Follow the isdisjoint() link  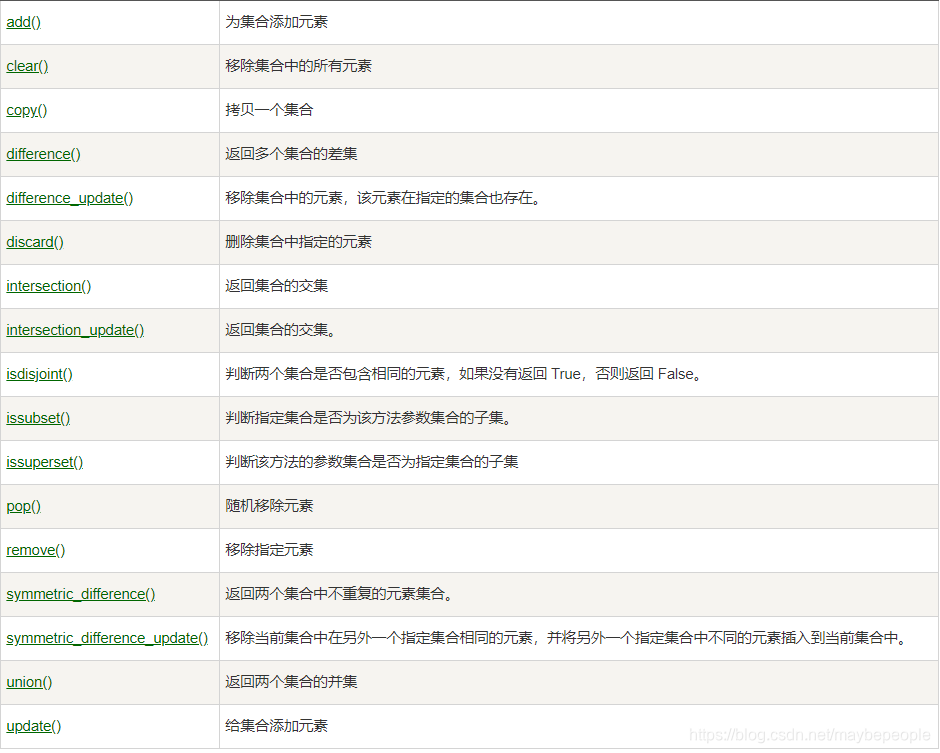click(x=39, y=374)
